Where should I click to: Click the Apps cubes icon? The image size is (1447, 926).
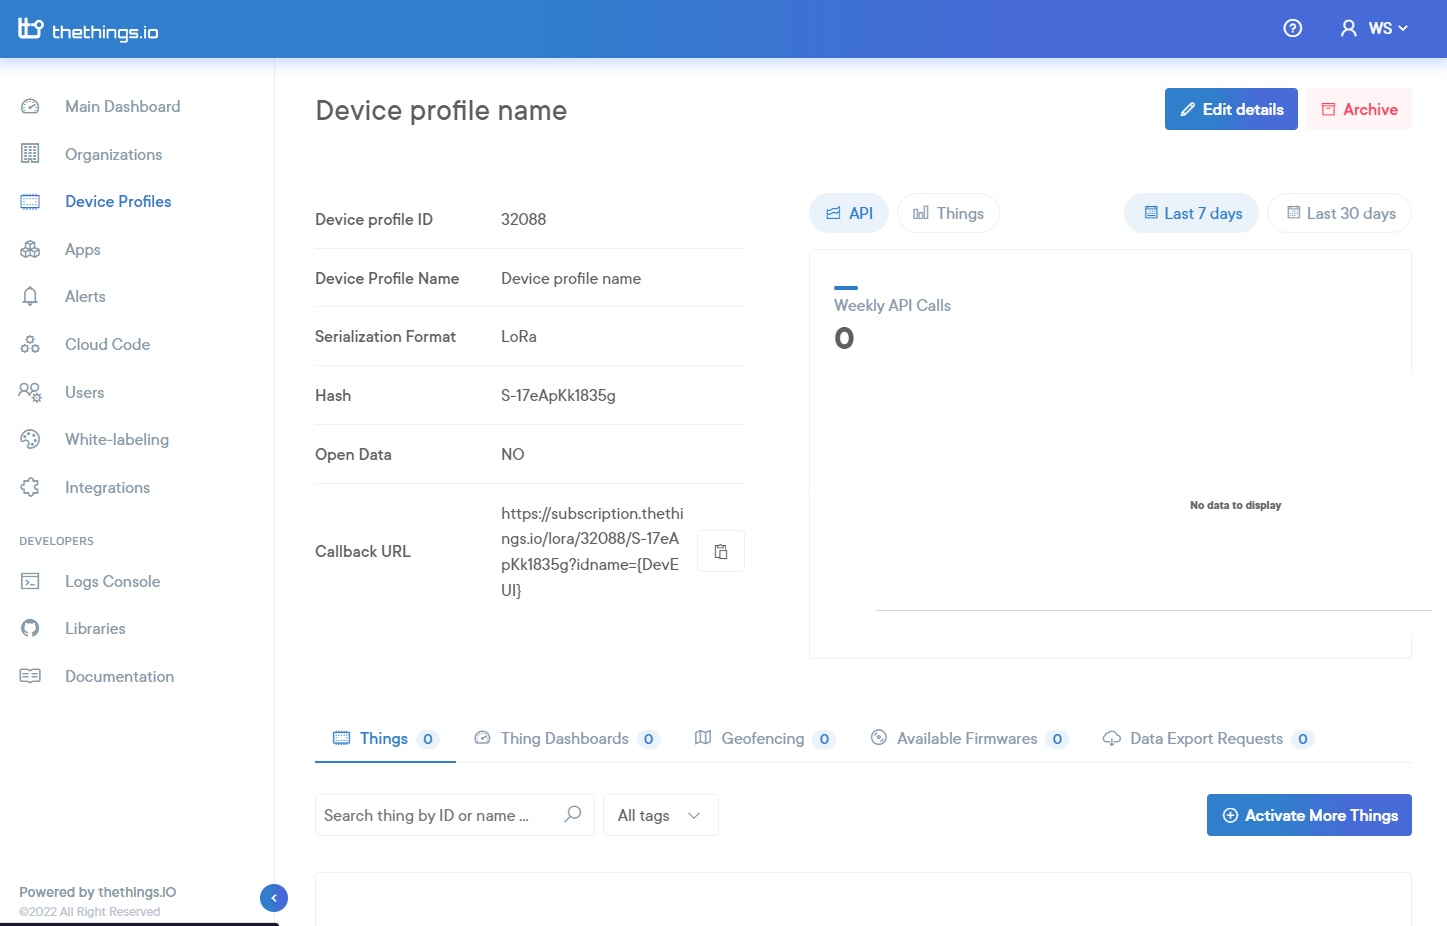point(30,249)
